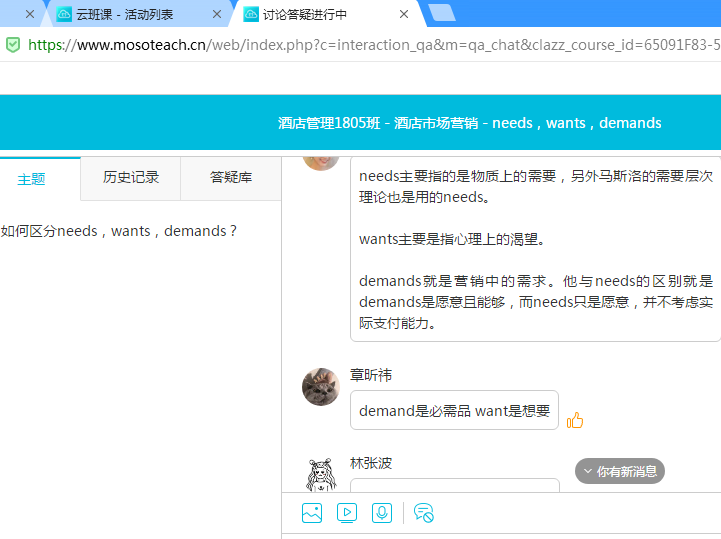The width and height of the screenshot is (721, 539).
Task: Open the 主题 tab
Action: (x=40, y=179)
